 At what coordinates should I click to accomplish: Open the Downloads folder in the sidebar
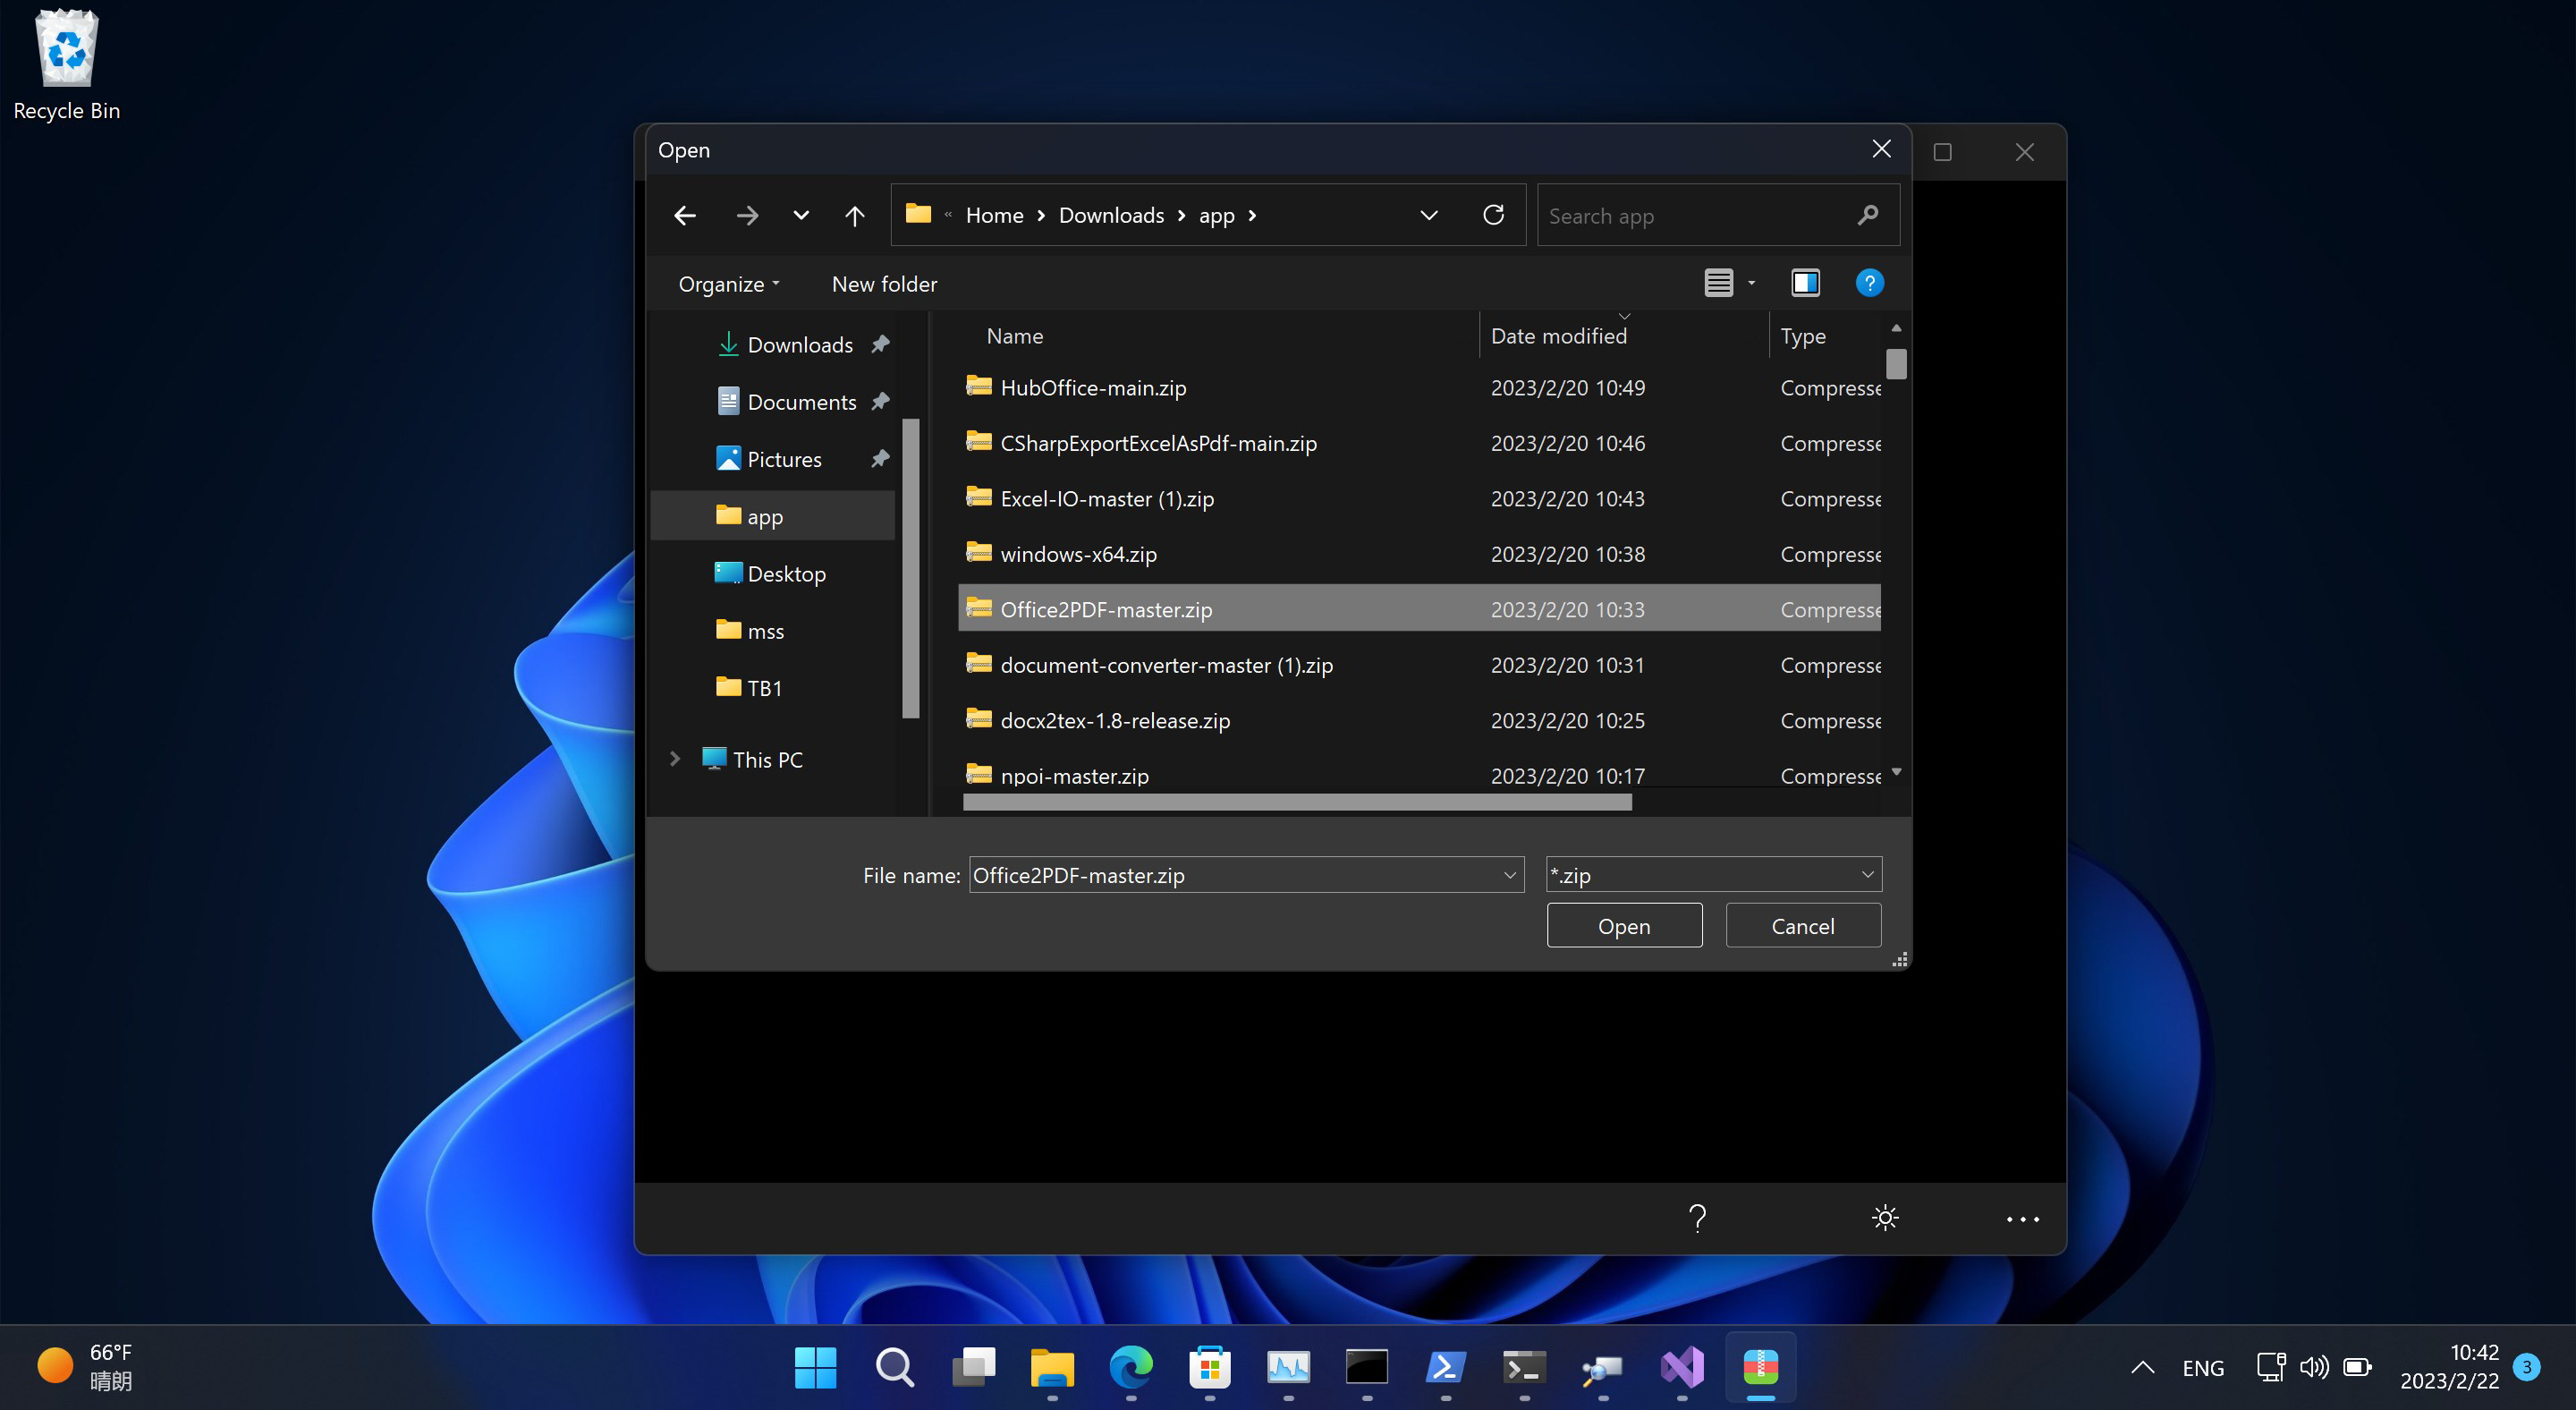[800, 344]
